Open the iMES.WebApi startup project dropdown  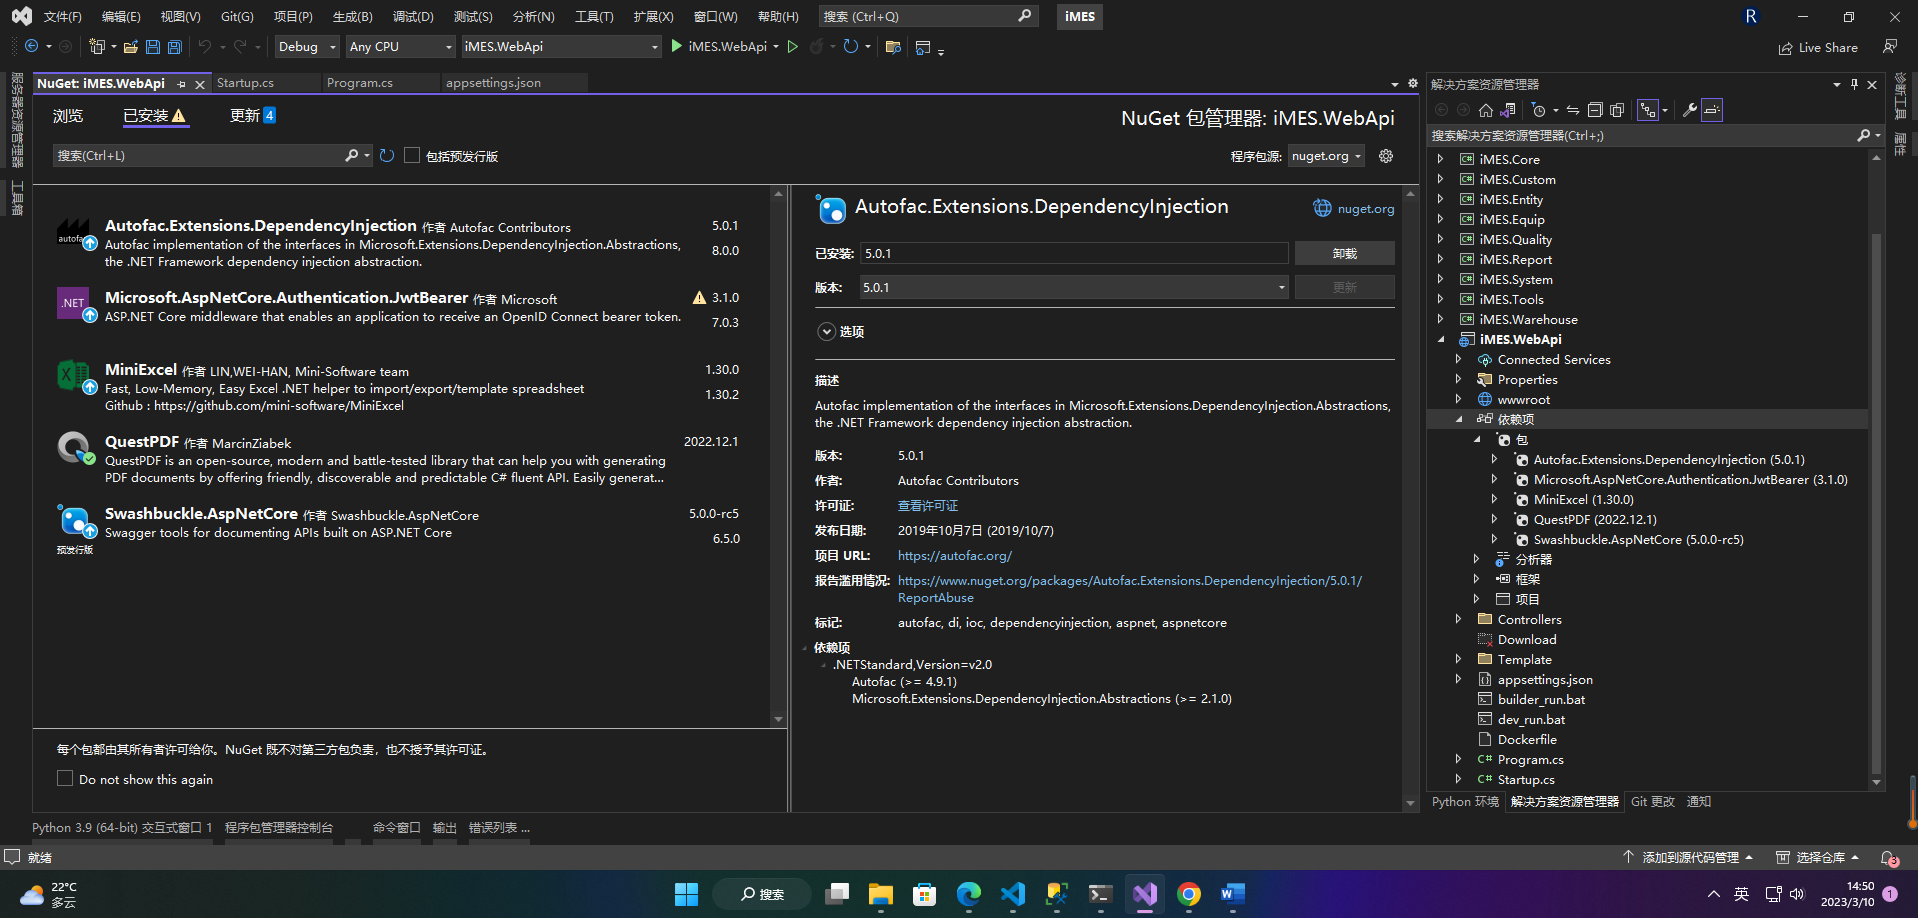(x=561, y=47)
